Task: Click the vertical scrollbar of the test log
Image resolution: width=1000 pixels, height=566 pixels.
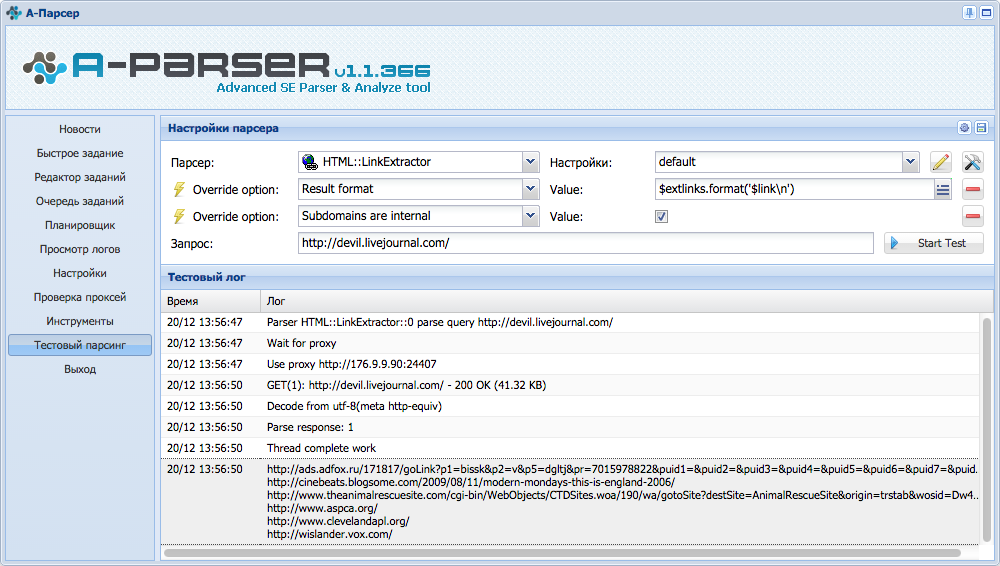Action: tap(987, 428)
